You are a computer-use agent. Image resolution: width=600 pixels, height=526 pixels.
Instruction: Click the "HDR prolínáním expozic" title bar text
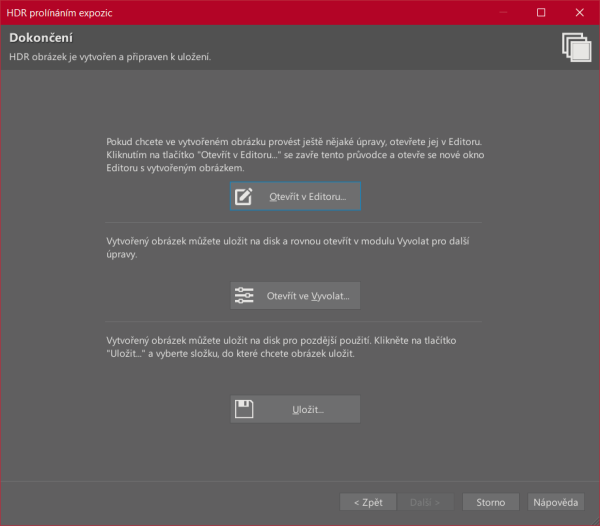pos(58,12)
